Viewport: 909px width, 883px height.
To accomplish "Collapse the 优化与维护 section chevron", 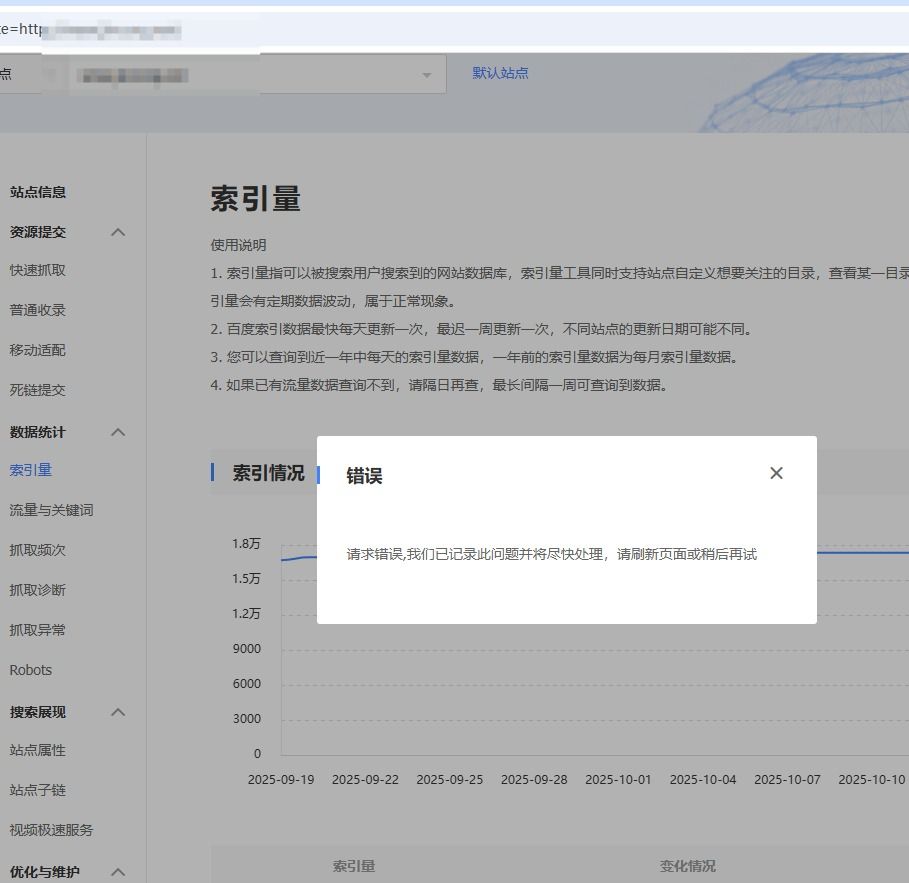I will (118, 872).
